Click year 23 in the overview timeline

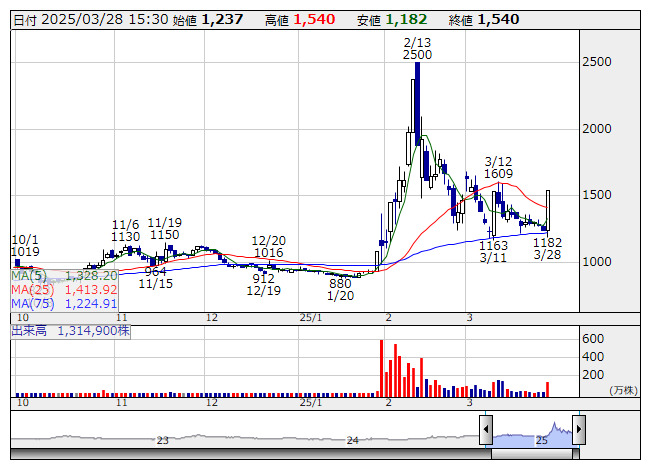click(163, 439)
